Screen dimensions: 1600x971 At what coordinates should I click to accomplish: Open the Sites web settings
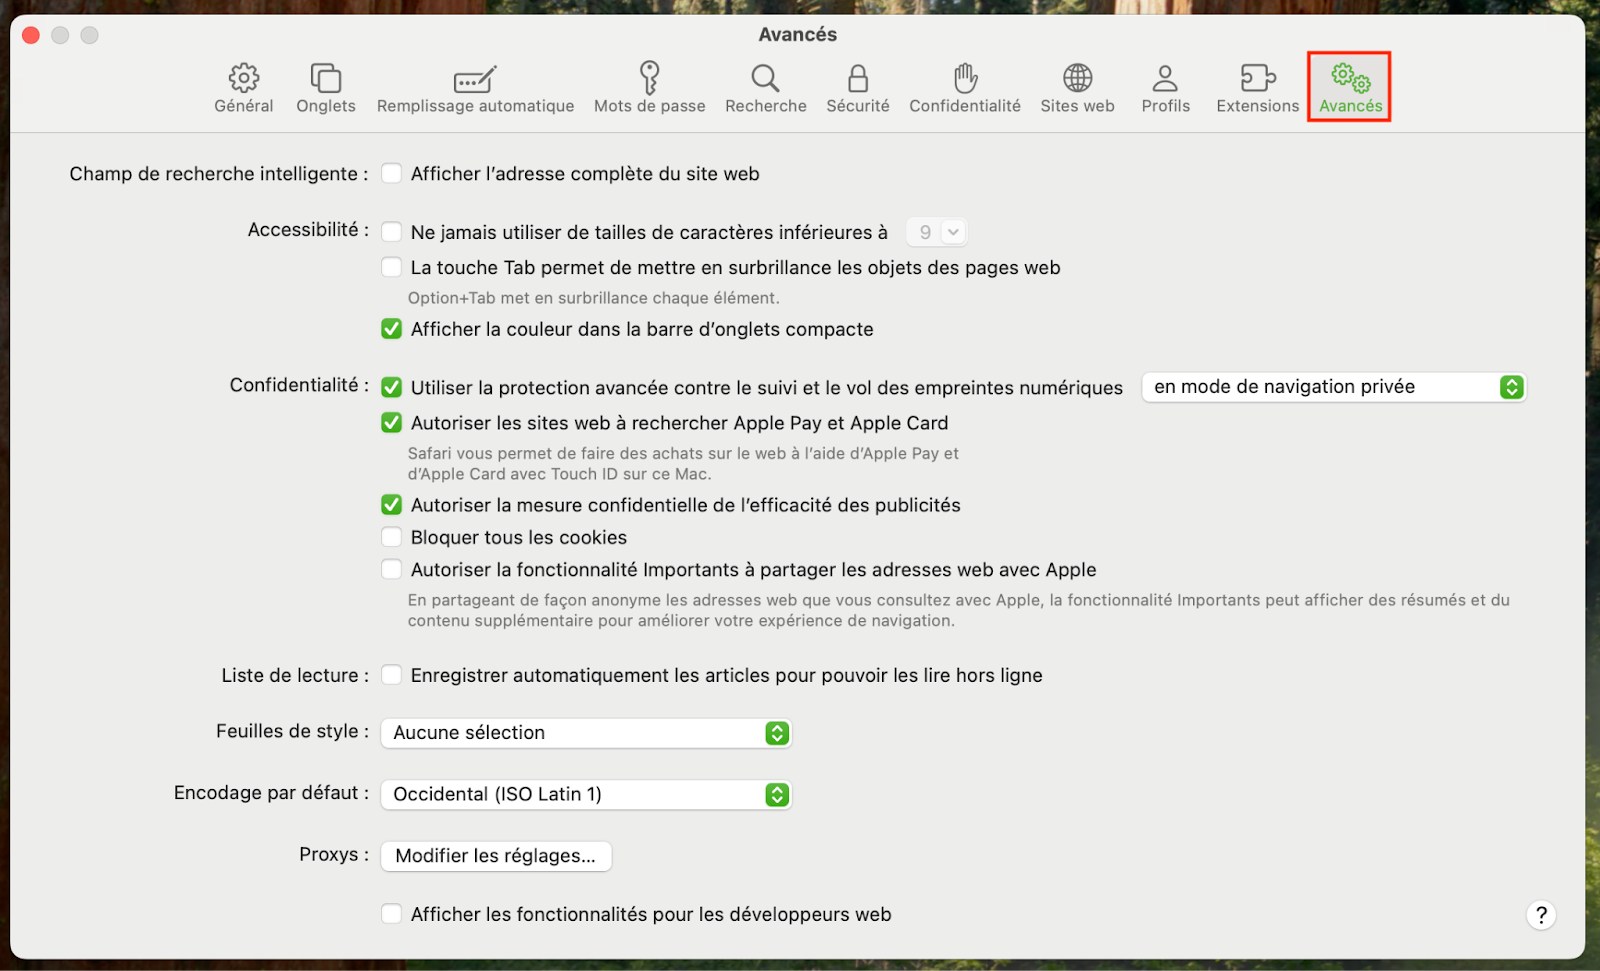click(1076, 87)
